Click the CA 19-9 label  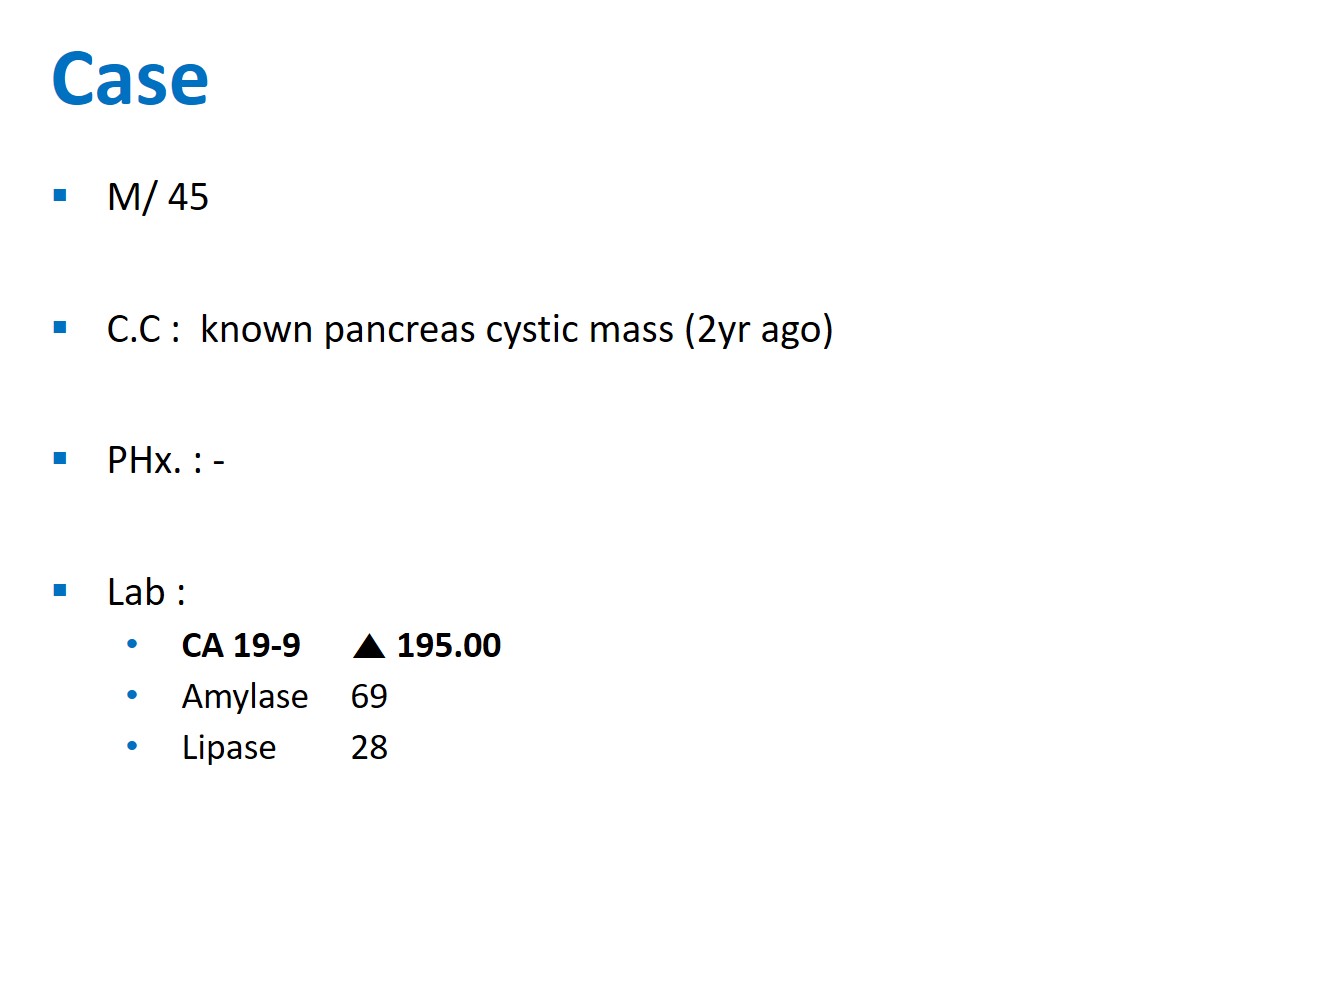[241, 646]
